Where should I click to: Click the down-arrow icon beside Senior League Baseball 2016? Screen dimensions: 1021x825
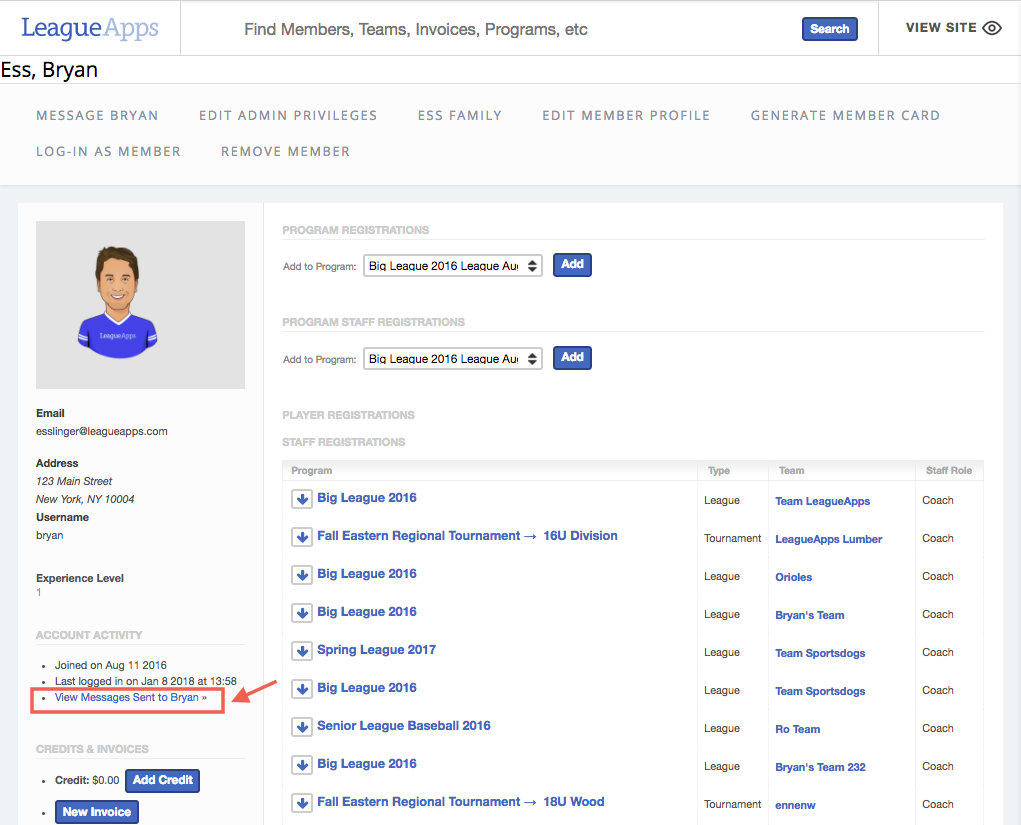click(301, 727)
